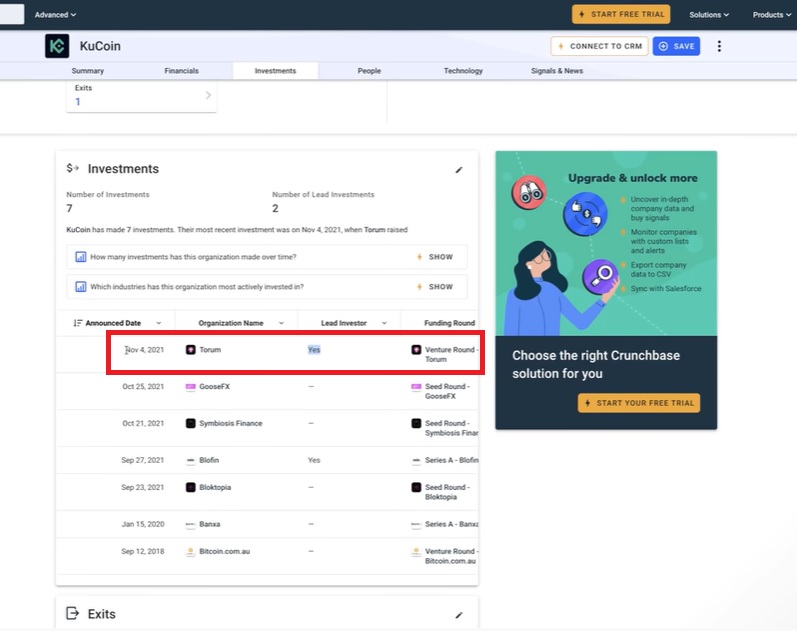Image resolution: width=797 pixels, height=631 pixels.
Task: Open the Technology tab
Action: (463, 71)
